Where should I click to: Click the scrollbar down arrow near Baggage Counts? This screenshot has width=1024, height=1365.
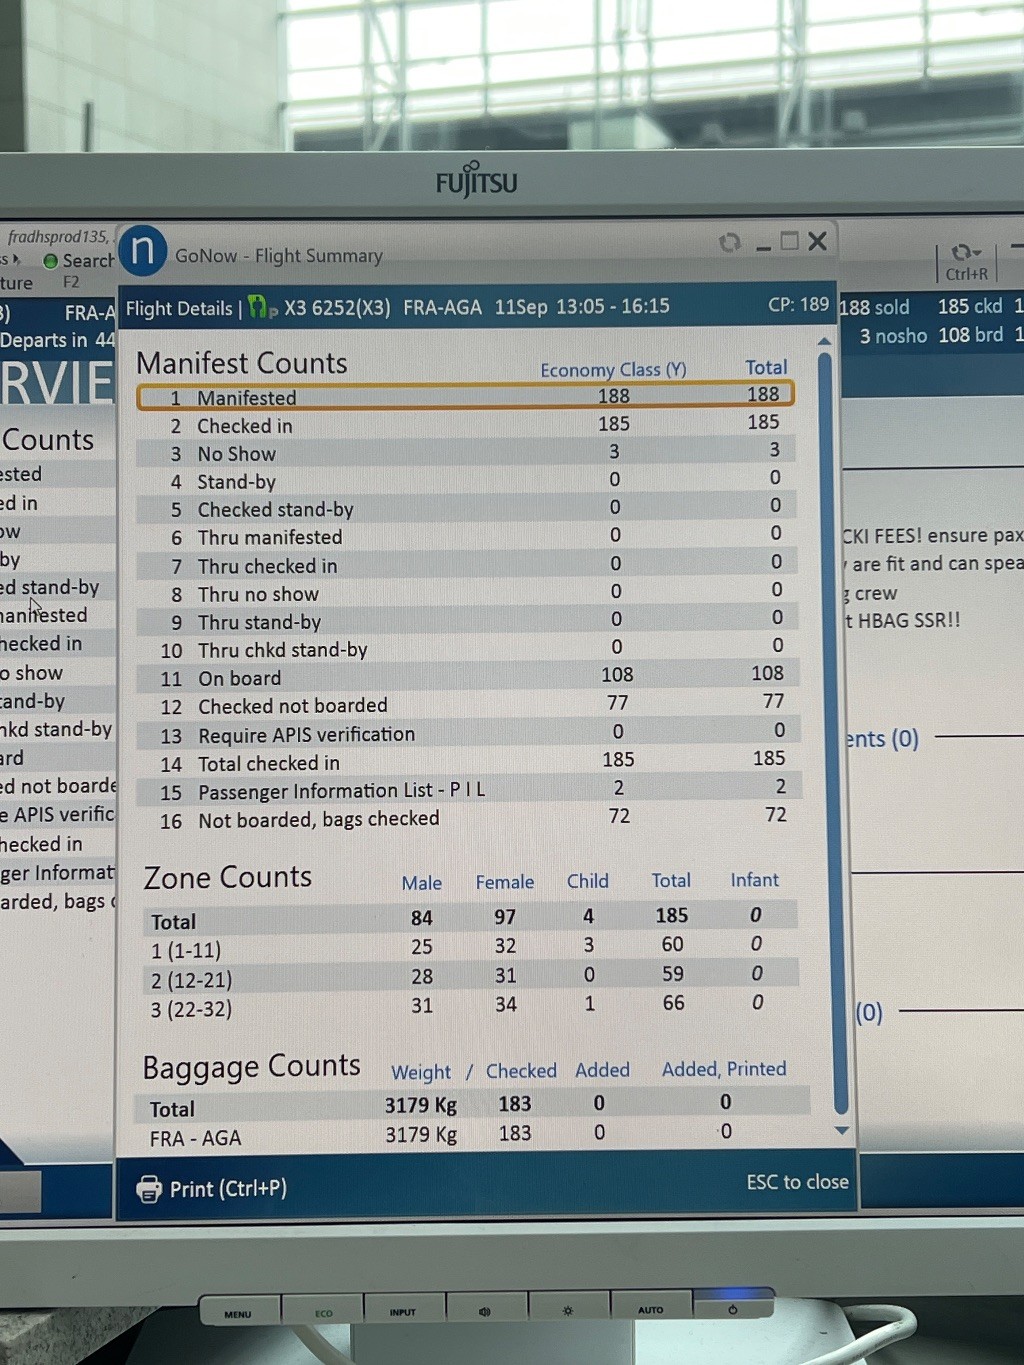[x=841, y=1130]
